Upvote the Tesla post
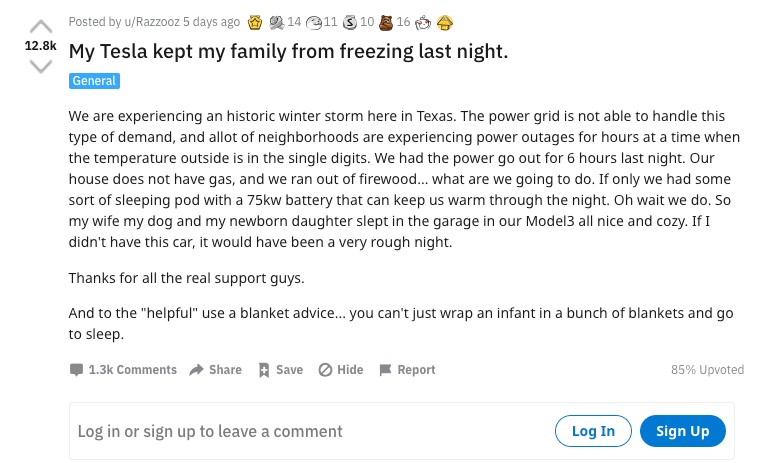Viewport: 769px width, 463px height. click(40, 26)
